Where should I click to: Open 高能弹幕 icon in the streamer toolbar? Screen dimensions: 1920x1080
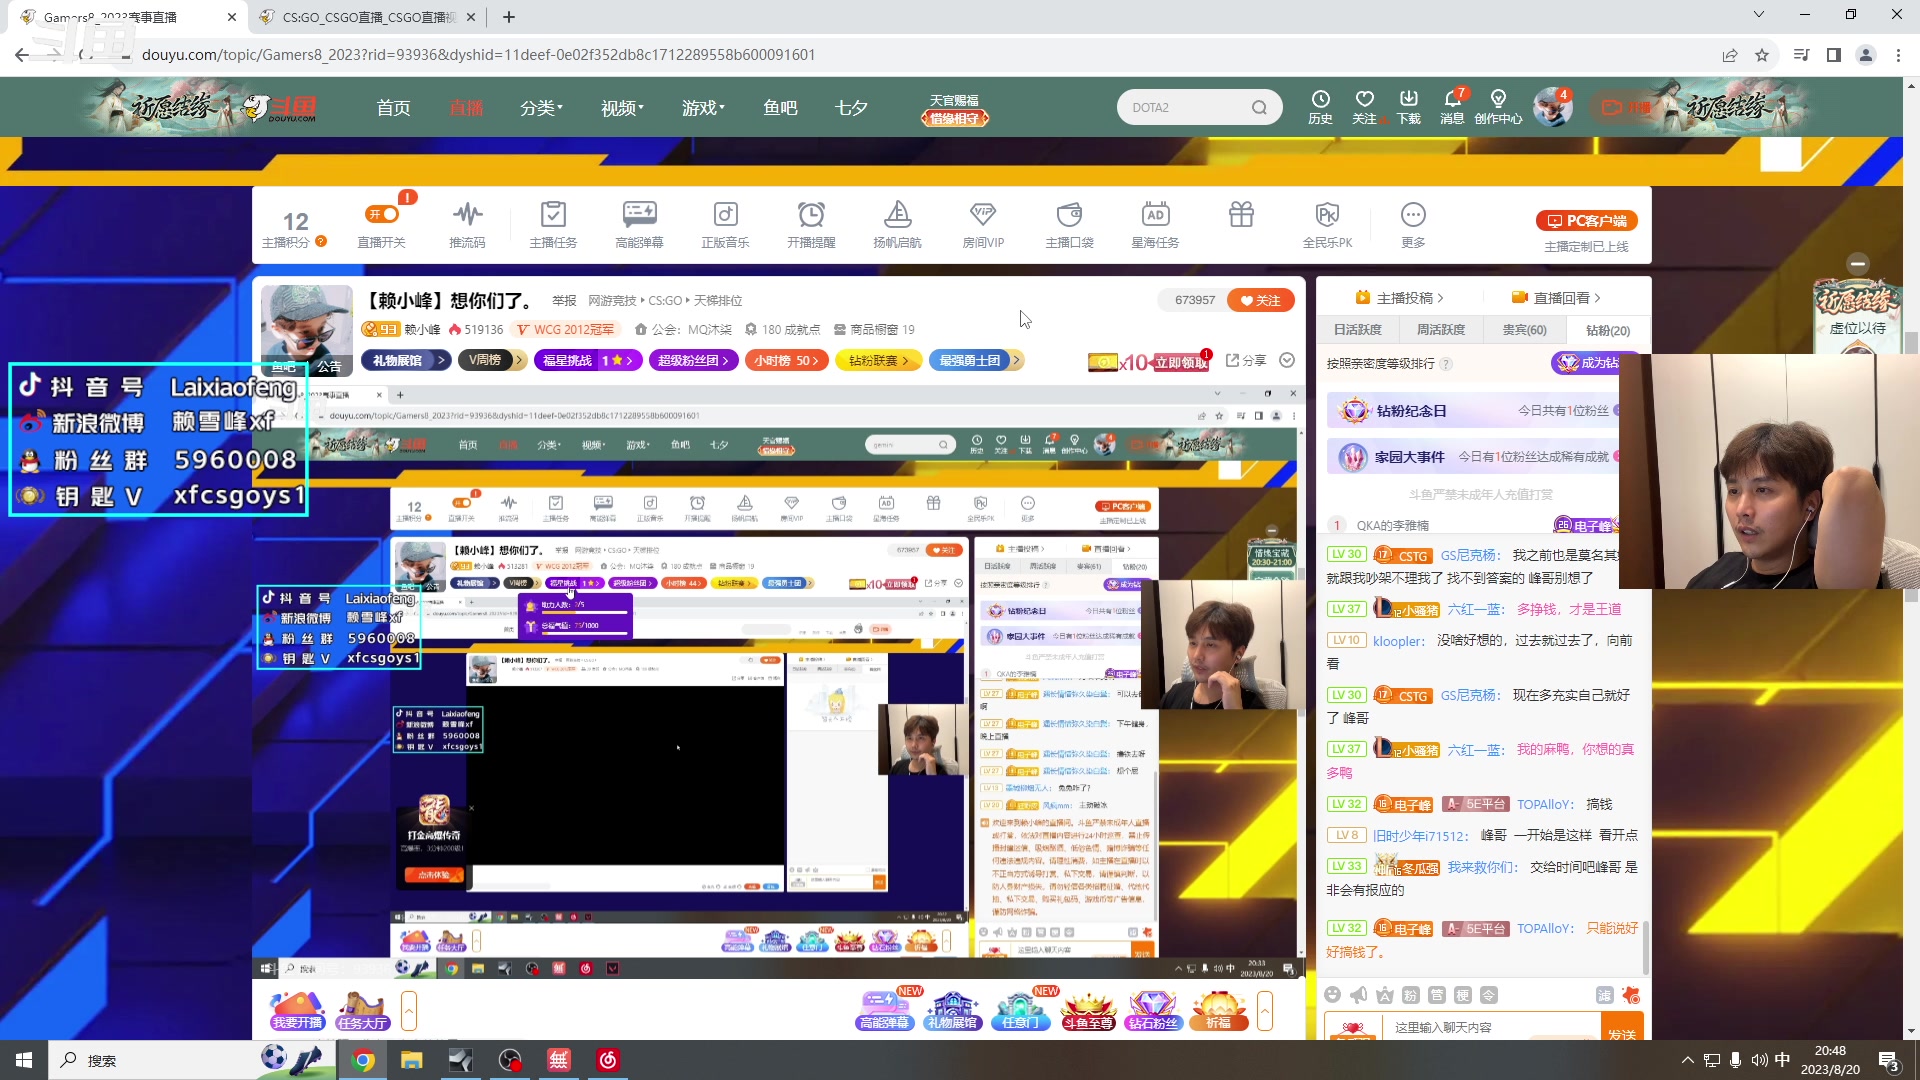click(639, 224)
